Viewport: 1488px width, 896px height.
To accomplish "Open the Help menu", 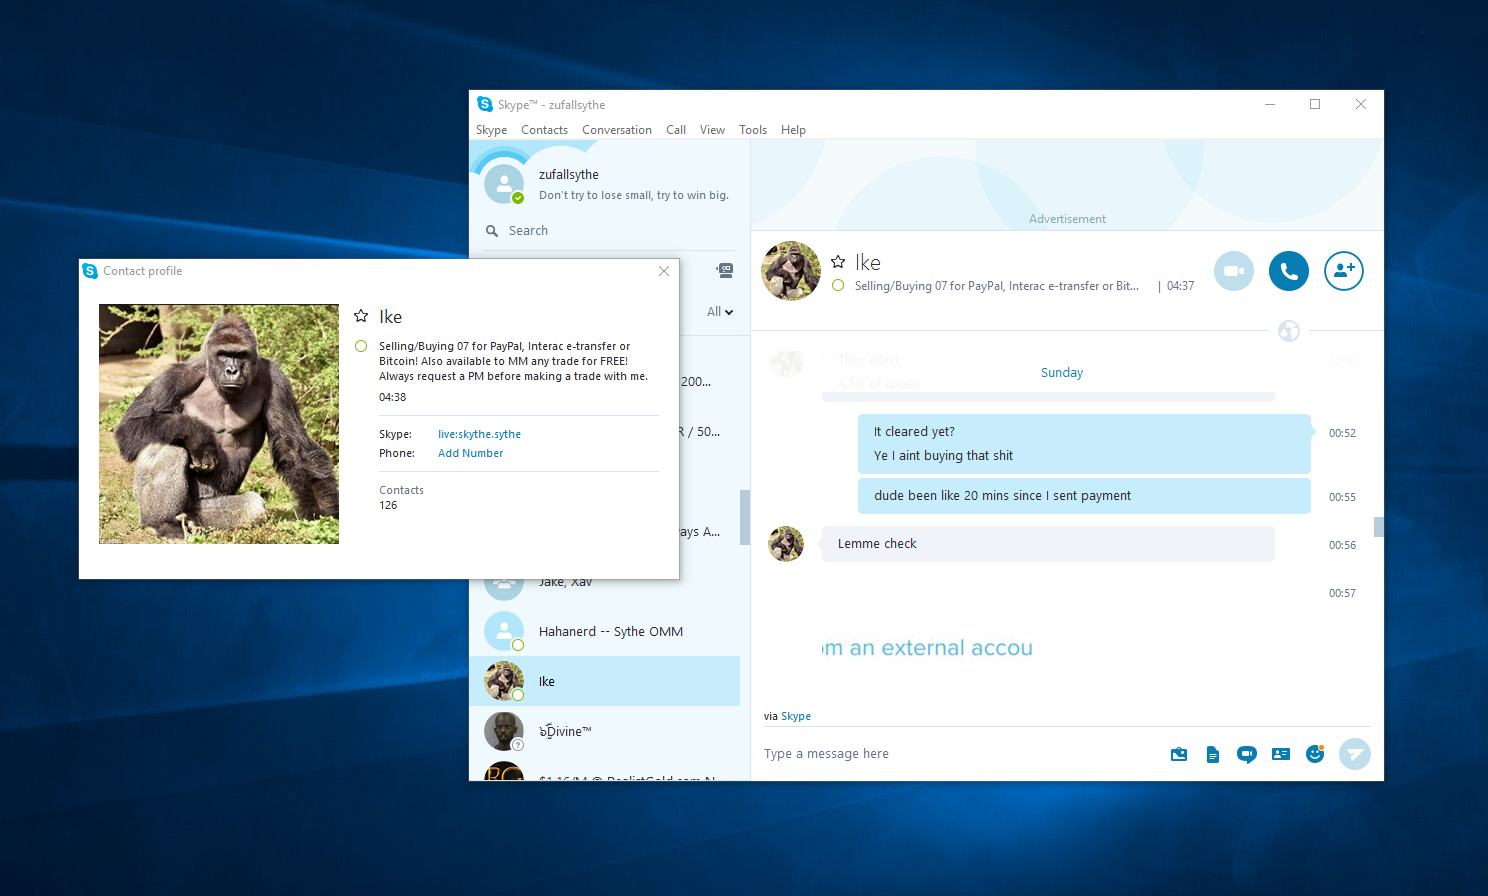I will tap(793, 130).
